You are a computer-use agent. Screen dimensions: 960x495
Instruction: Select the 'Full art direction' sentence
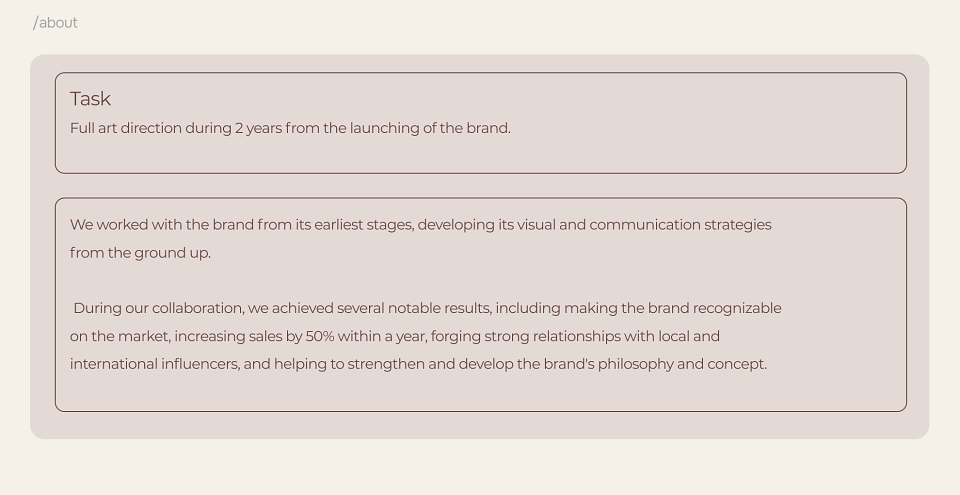pos(290,128)
